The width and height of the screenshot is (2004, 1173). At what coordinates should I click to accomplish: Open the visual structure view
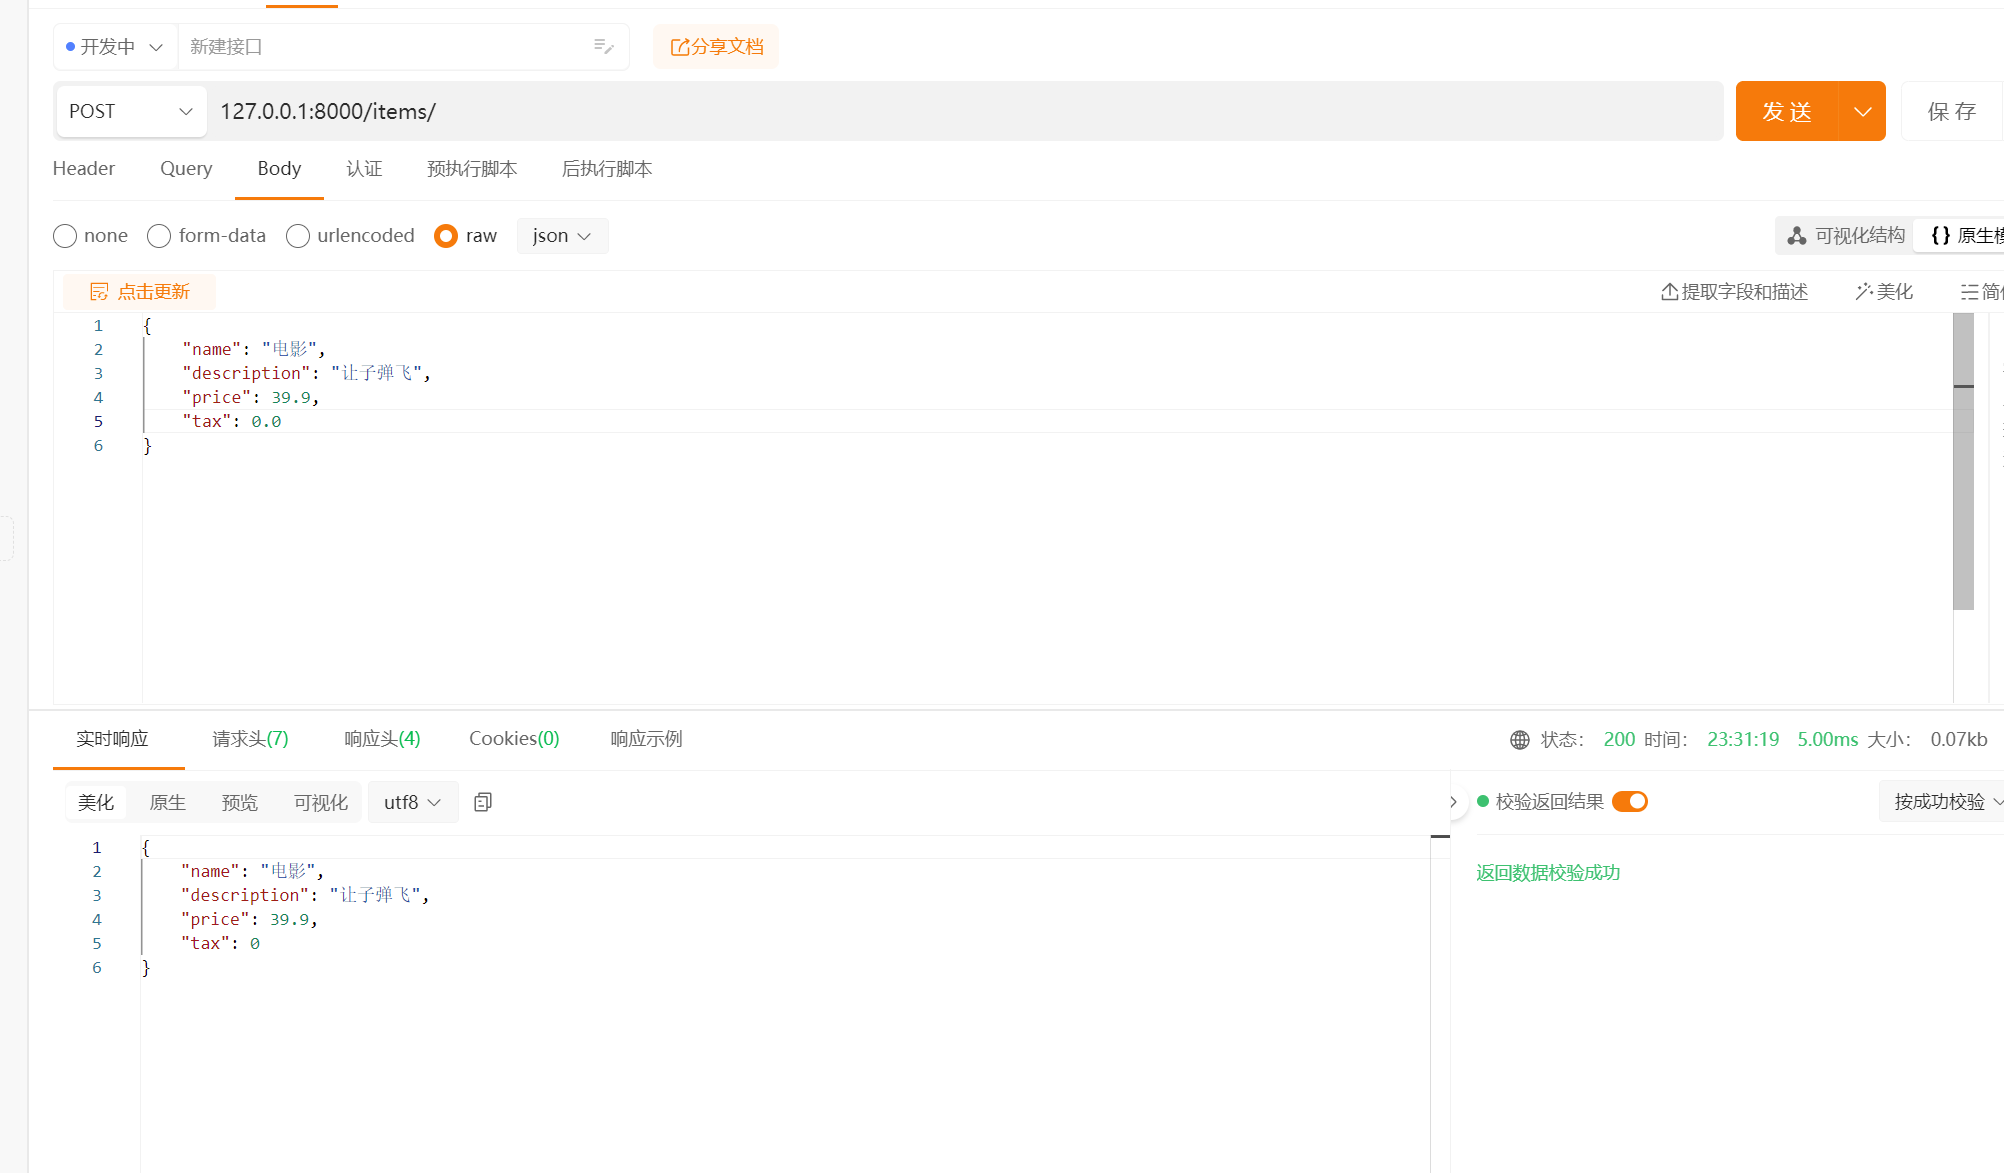pos(1845,235)
